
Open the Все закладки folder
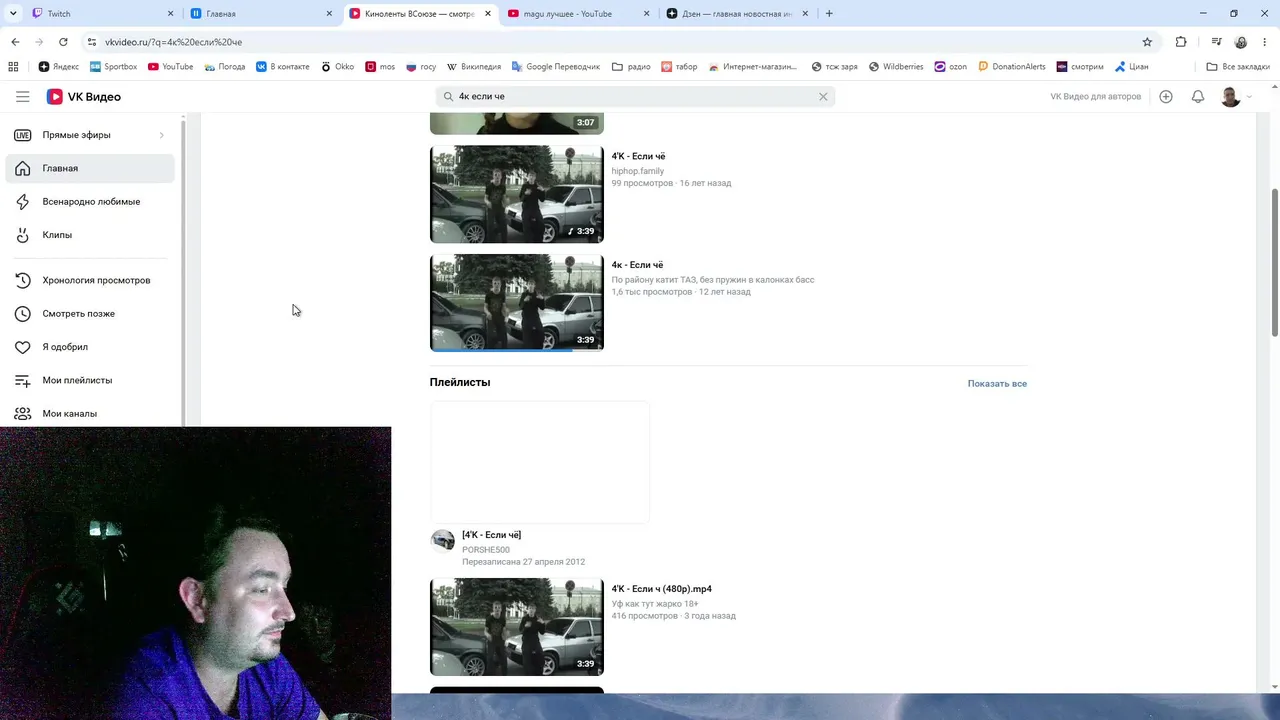click(1238, 67)
